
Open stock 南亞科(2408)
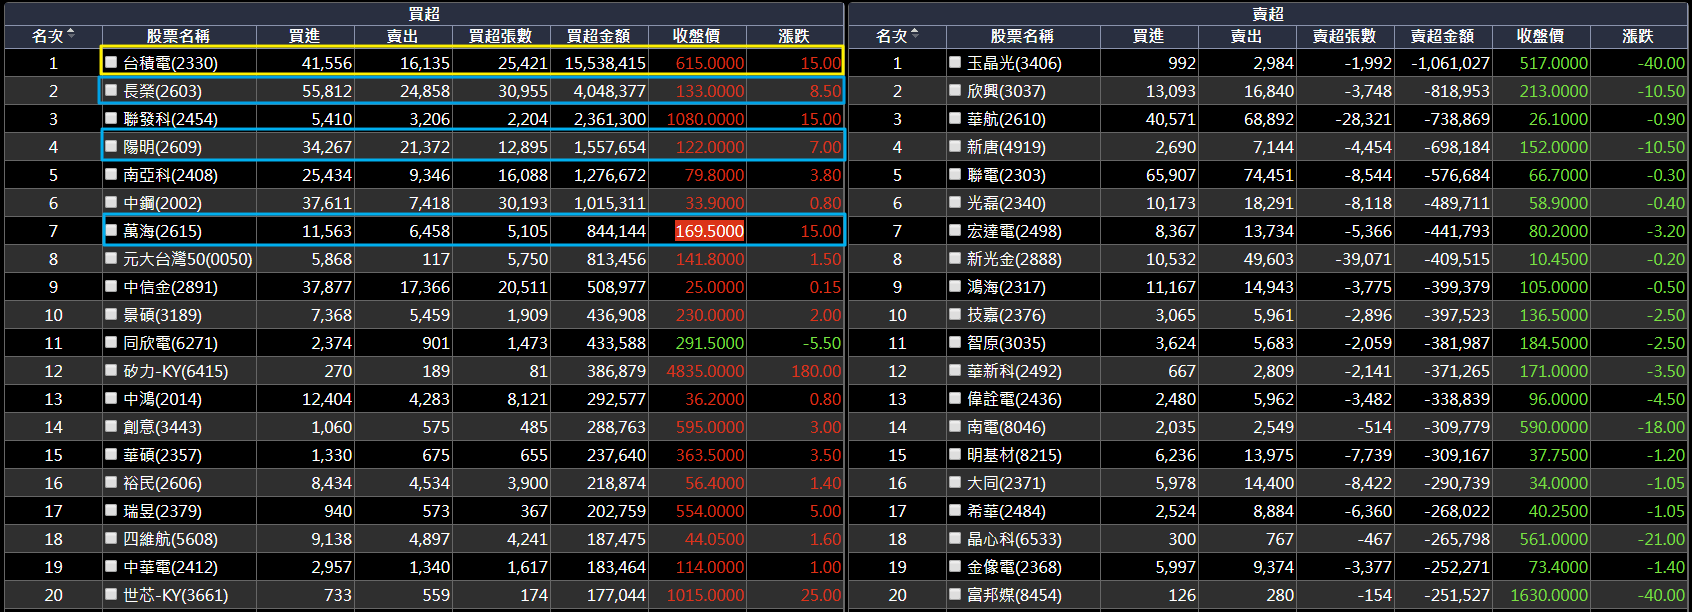[x=170, y=174]
